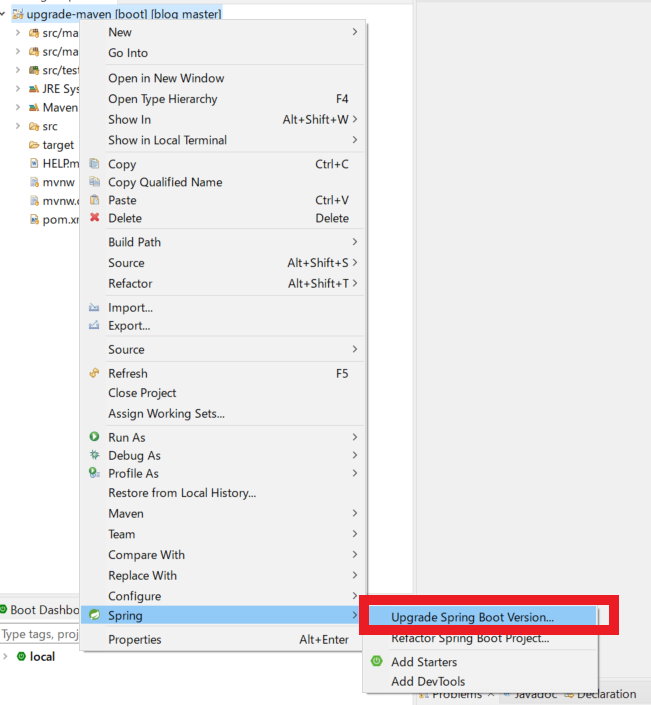Click the Copy icon in context menu

(x=94, y=164)
